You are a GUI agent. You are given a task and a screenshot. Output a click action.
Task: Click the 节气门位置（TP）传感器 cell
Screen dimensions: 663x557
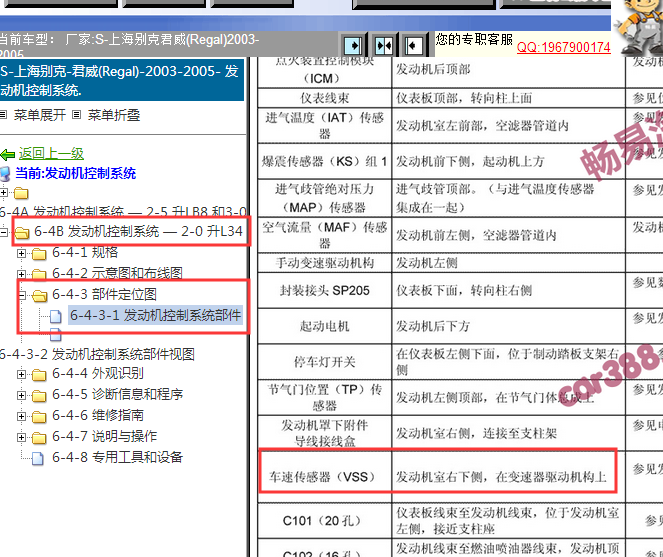pyautogui.click(x=324, y=397)
